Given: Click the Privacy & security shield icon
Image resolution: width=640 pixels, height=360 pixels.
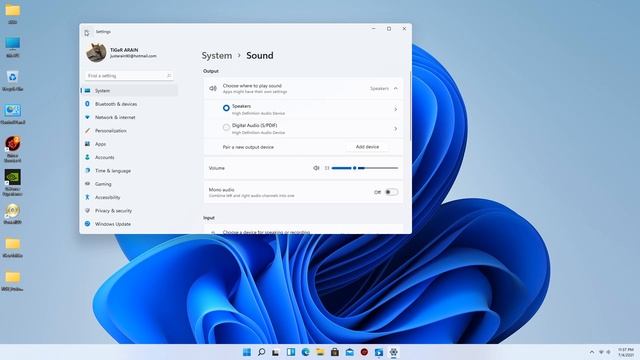Looking at the screenshot, I should coord(87,211).
